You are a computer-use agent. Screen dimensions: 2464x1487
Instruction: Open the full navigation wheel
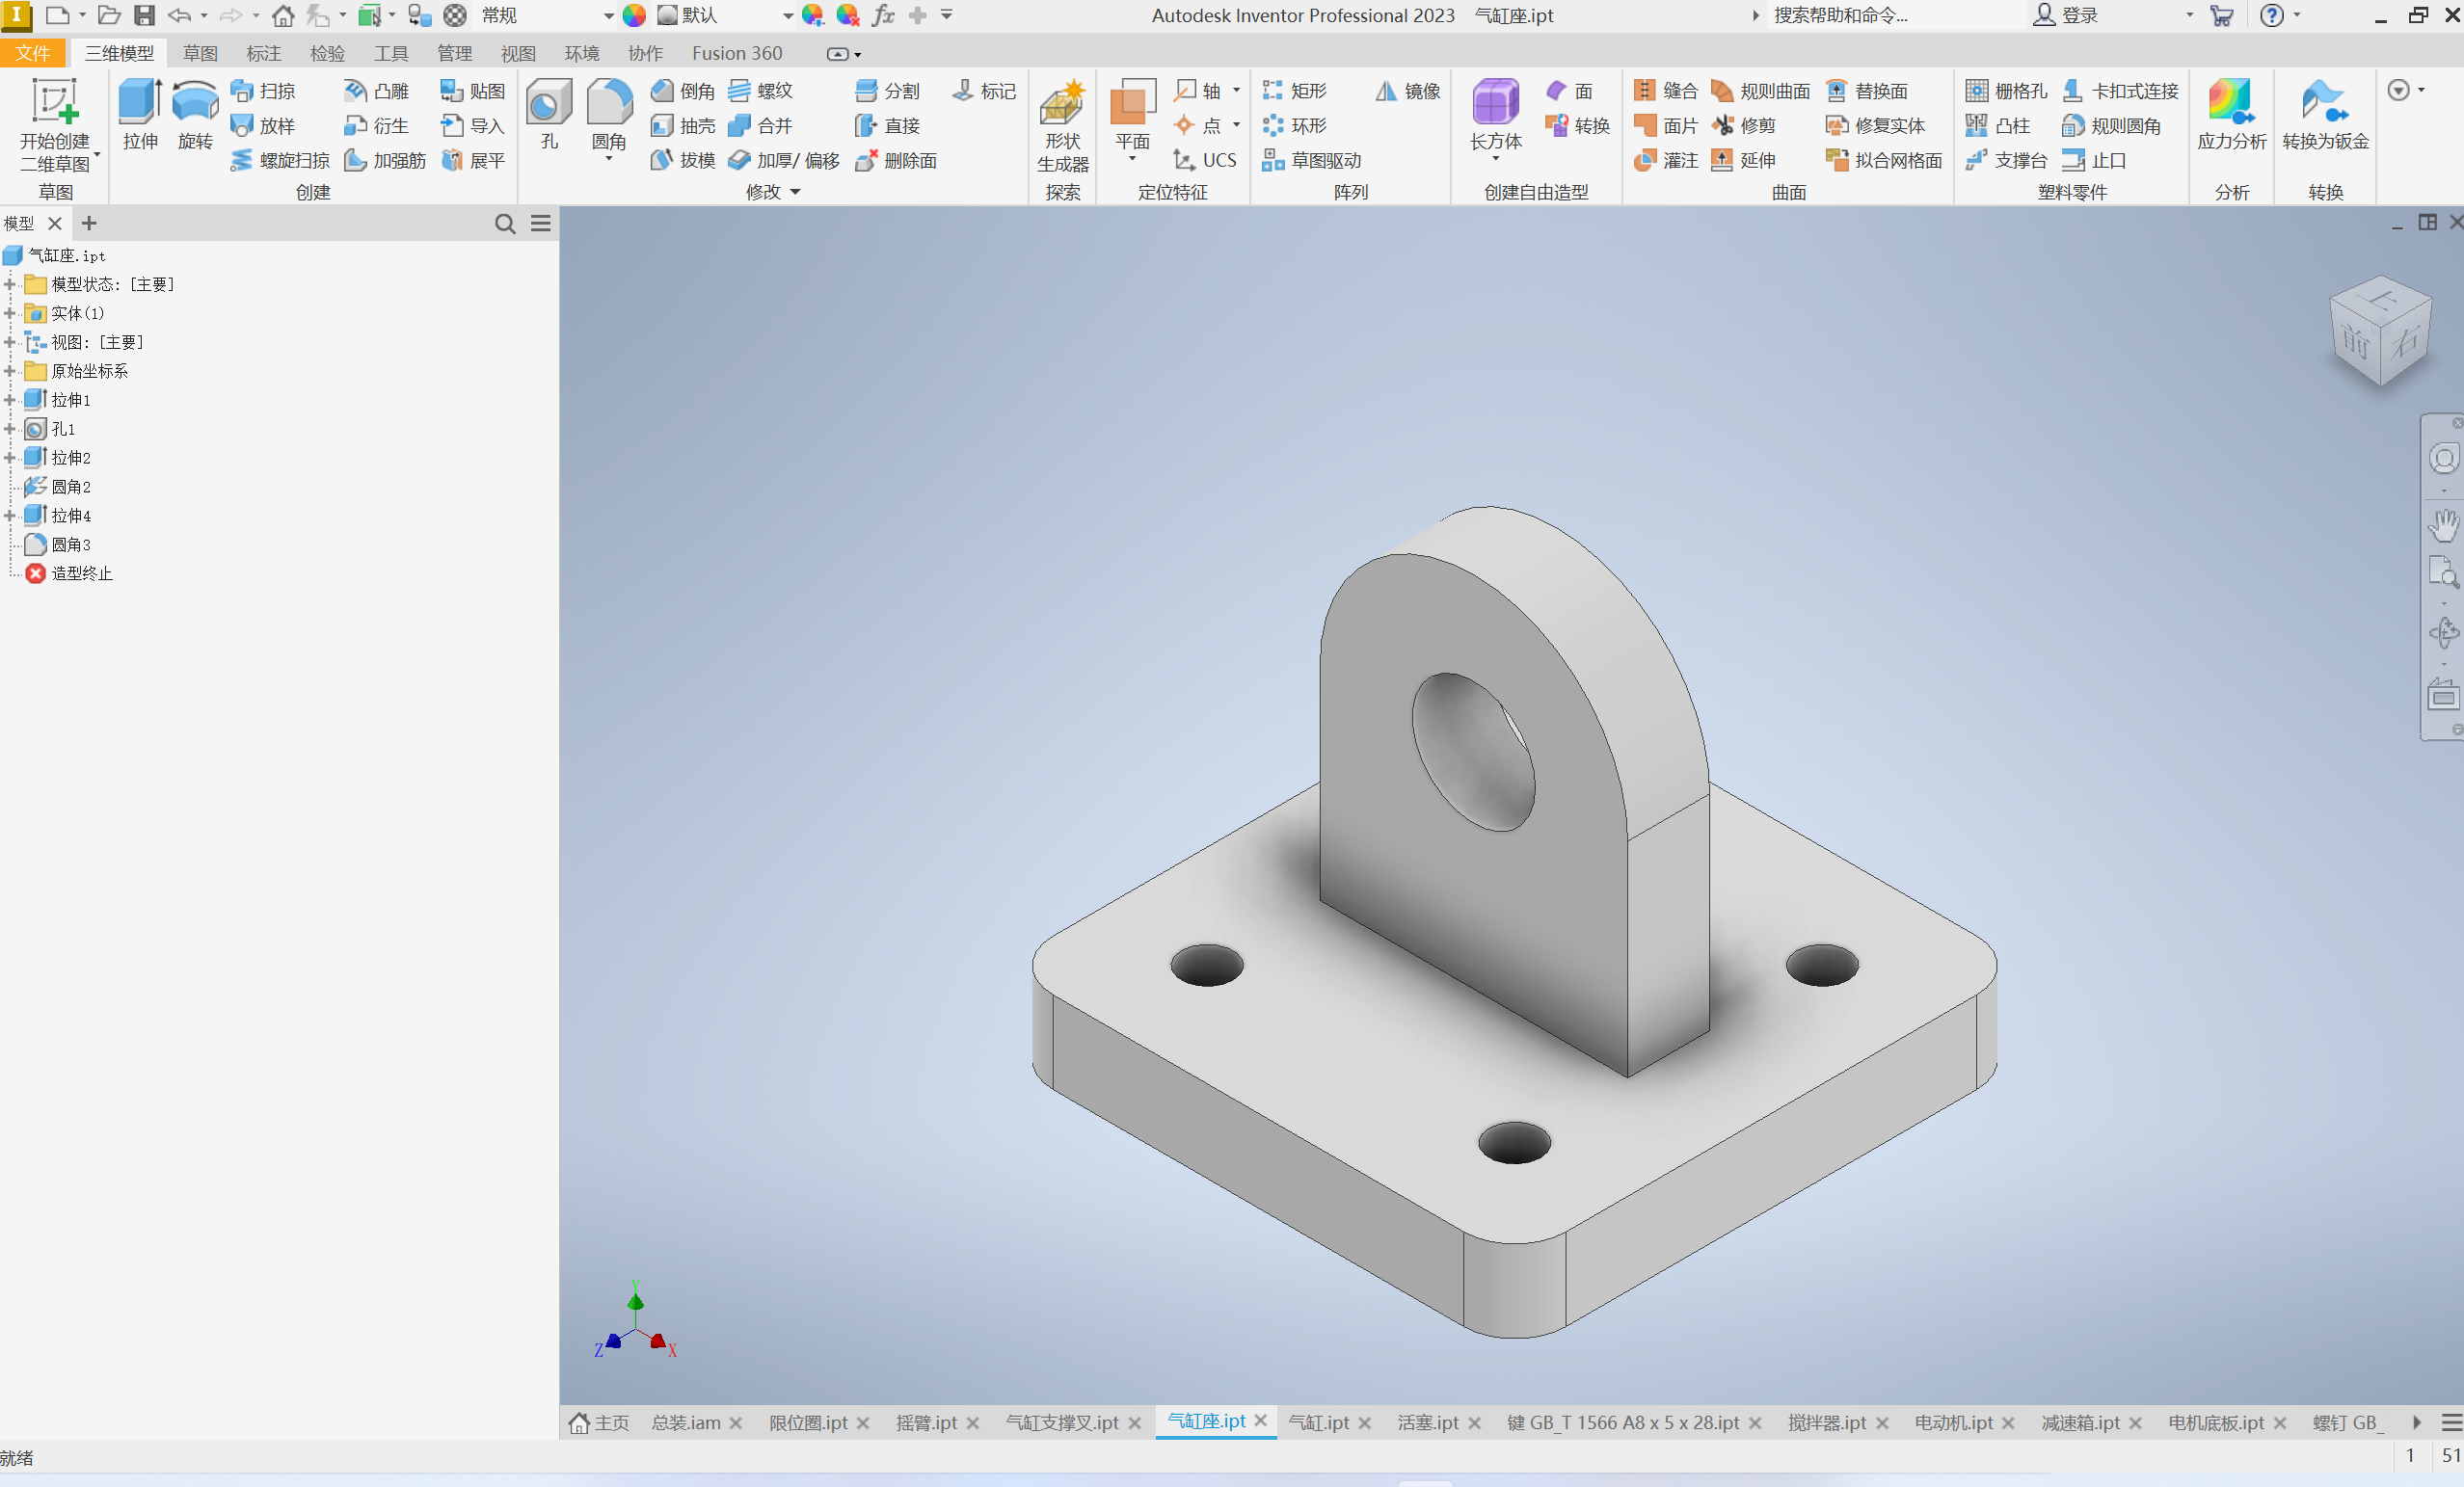tap(2444, 459)
